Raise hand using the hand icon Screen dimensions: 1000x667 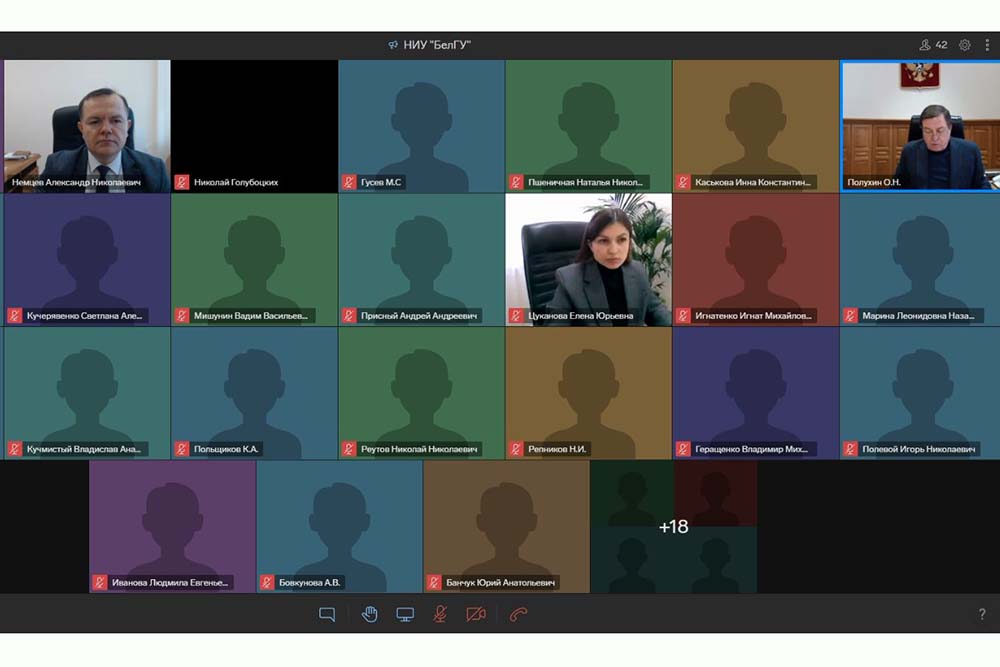point(369,614)
